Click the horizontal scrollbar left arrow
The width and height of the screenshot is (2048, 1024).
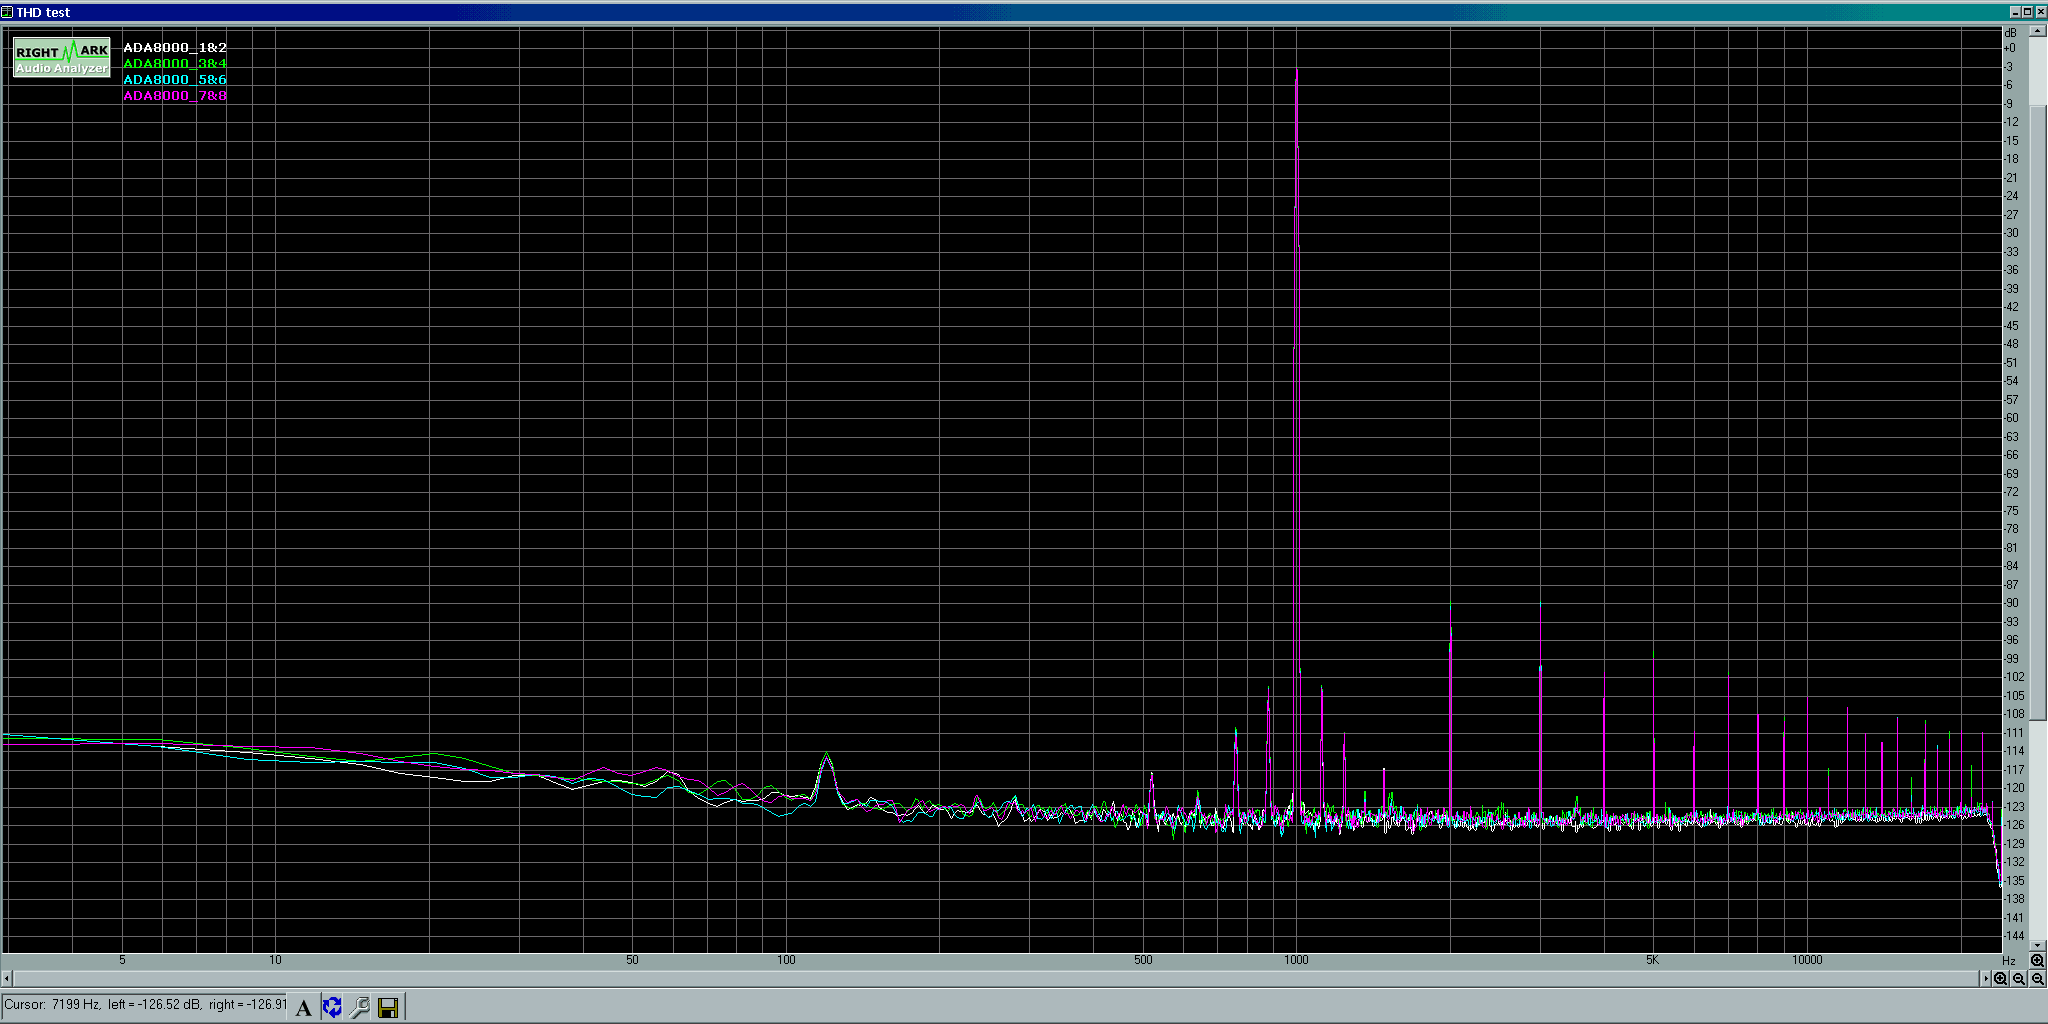[8, 978]
